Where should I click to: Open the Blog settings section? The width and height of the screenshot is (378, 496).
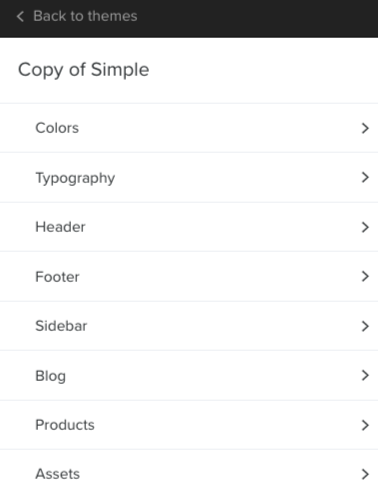pos(189,375)
